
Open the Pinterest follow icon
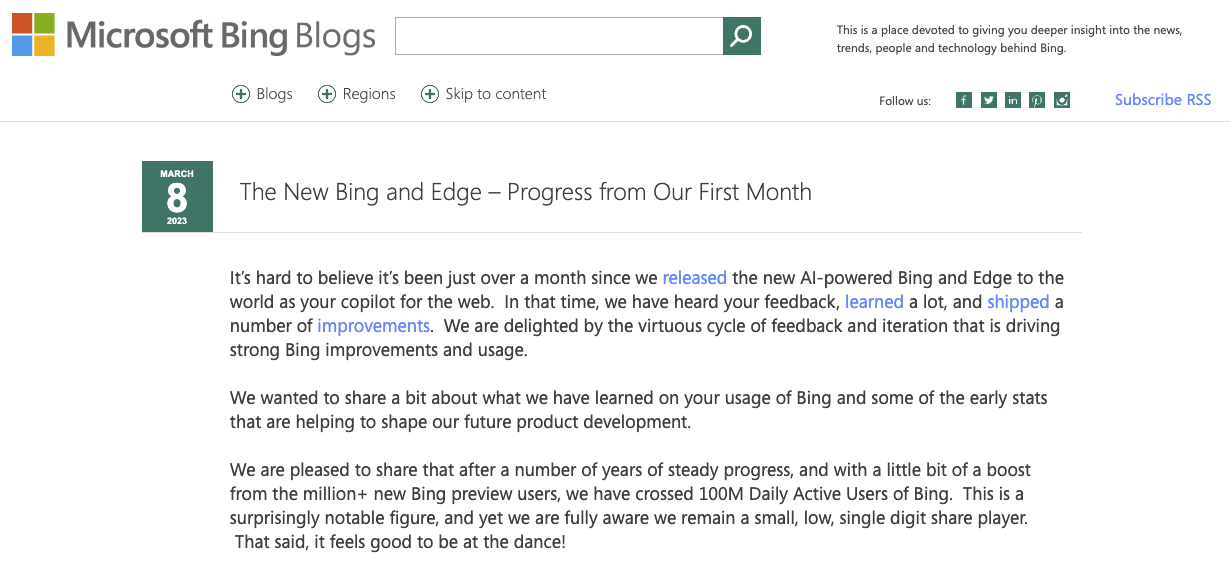point(1037,100)
